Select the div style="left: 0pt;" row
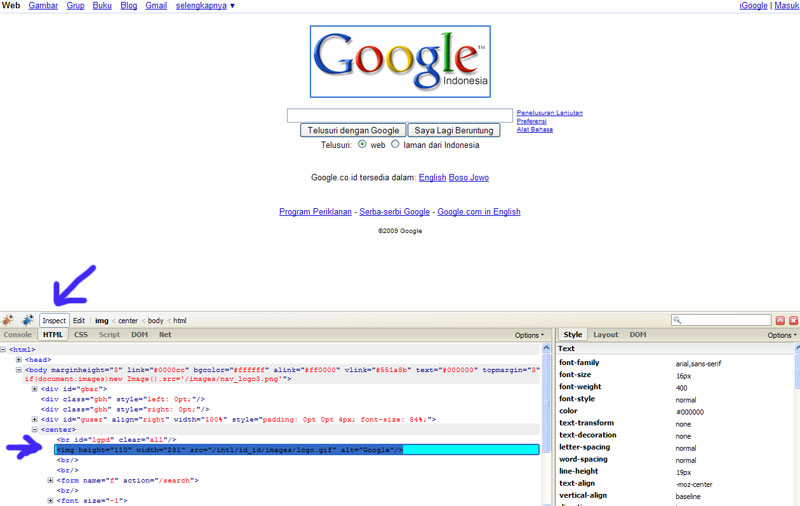The height and width of the screenshot is (506, 800). 123,399
